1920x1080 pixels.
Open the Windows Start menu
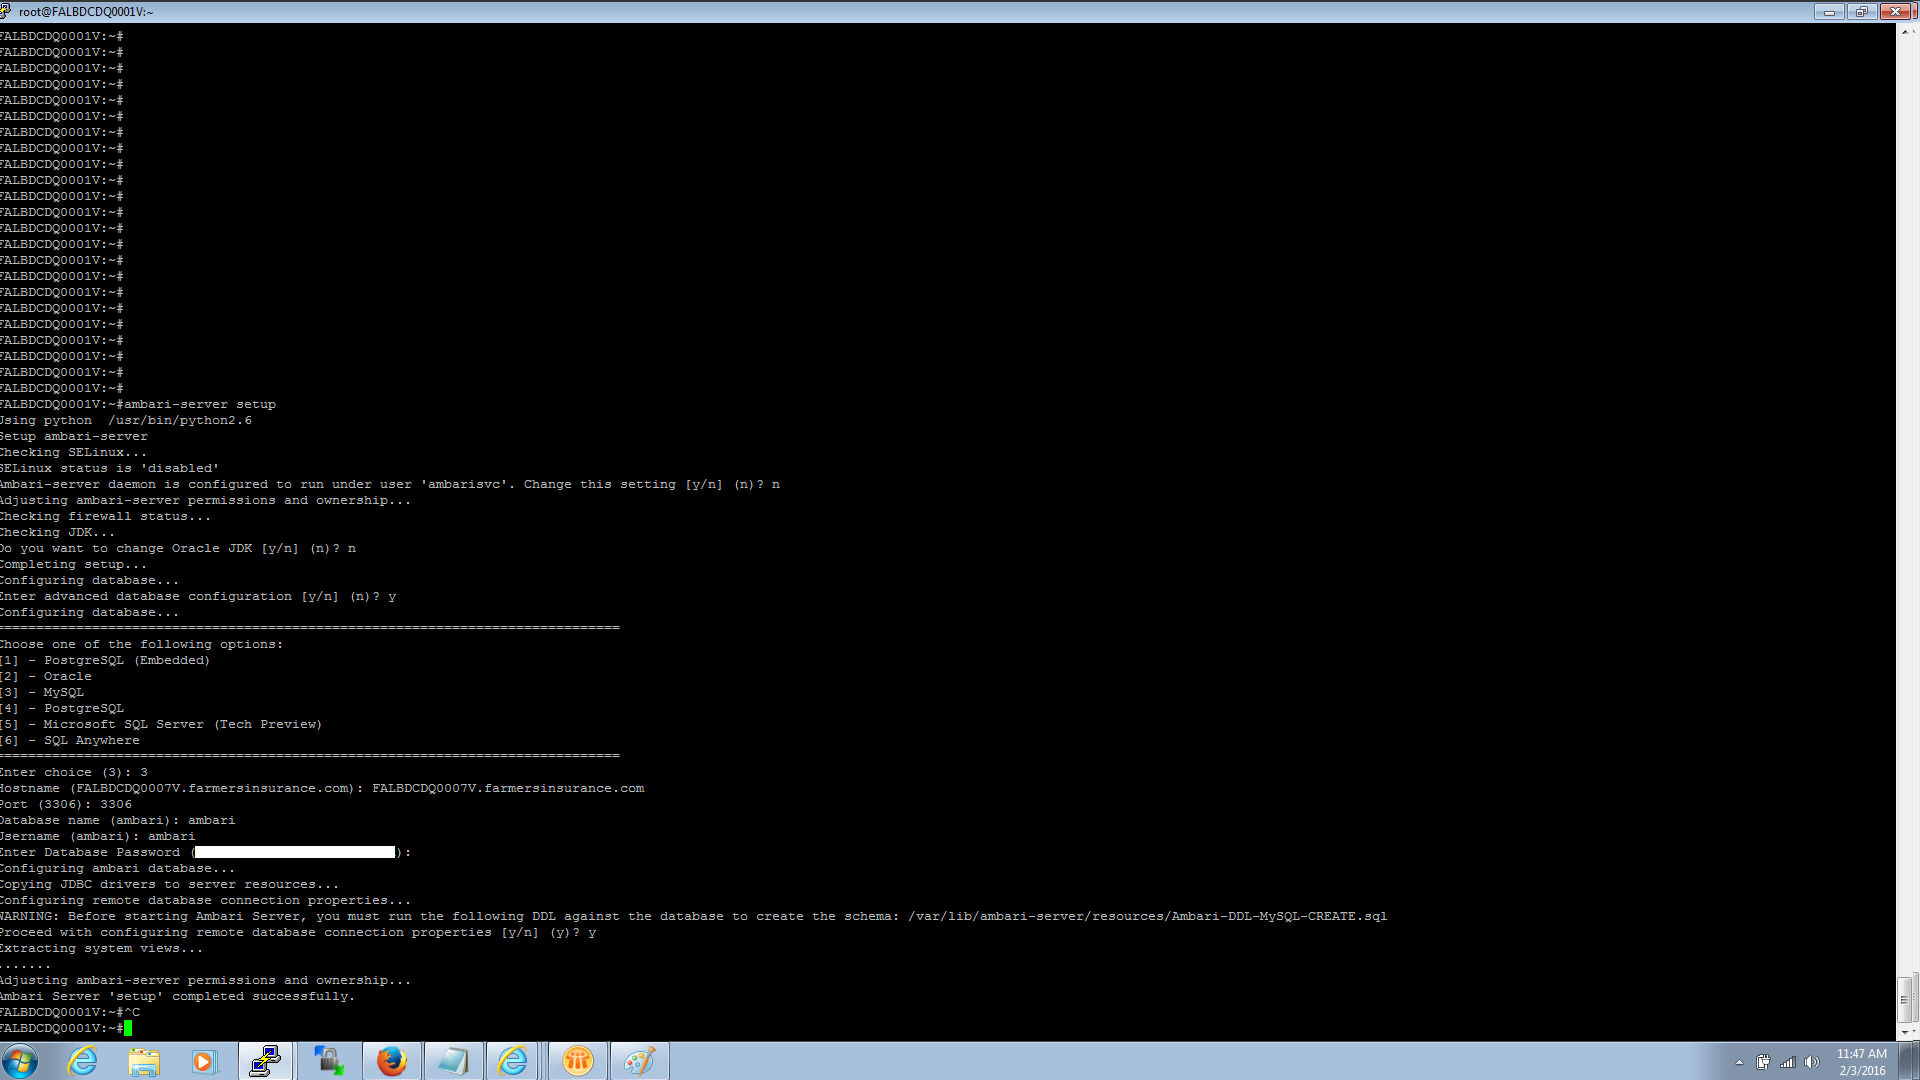[x=21, y=1060]
